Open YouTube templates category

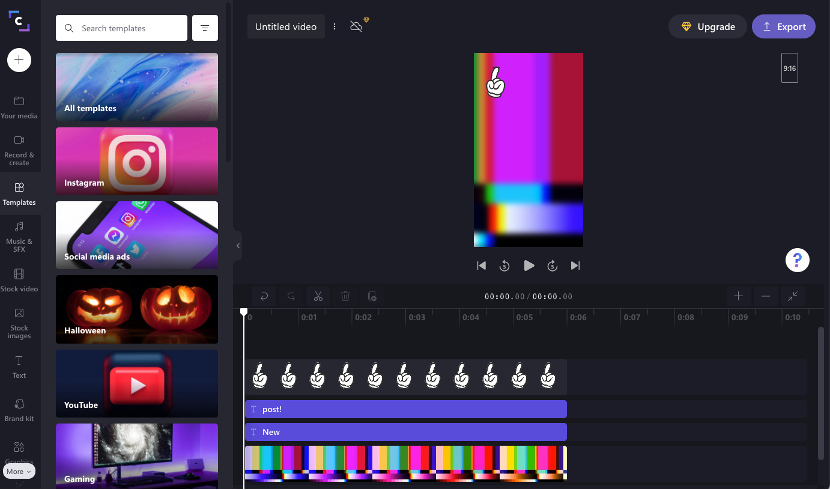[x=137, y=383]
